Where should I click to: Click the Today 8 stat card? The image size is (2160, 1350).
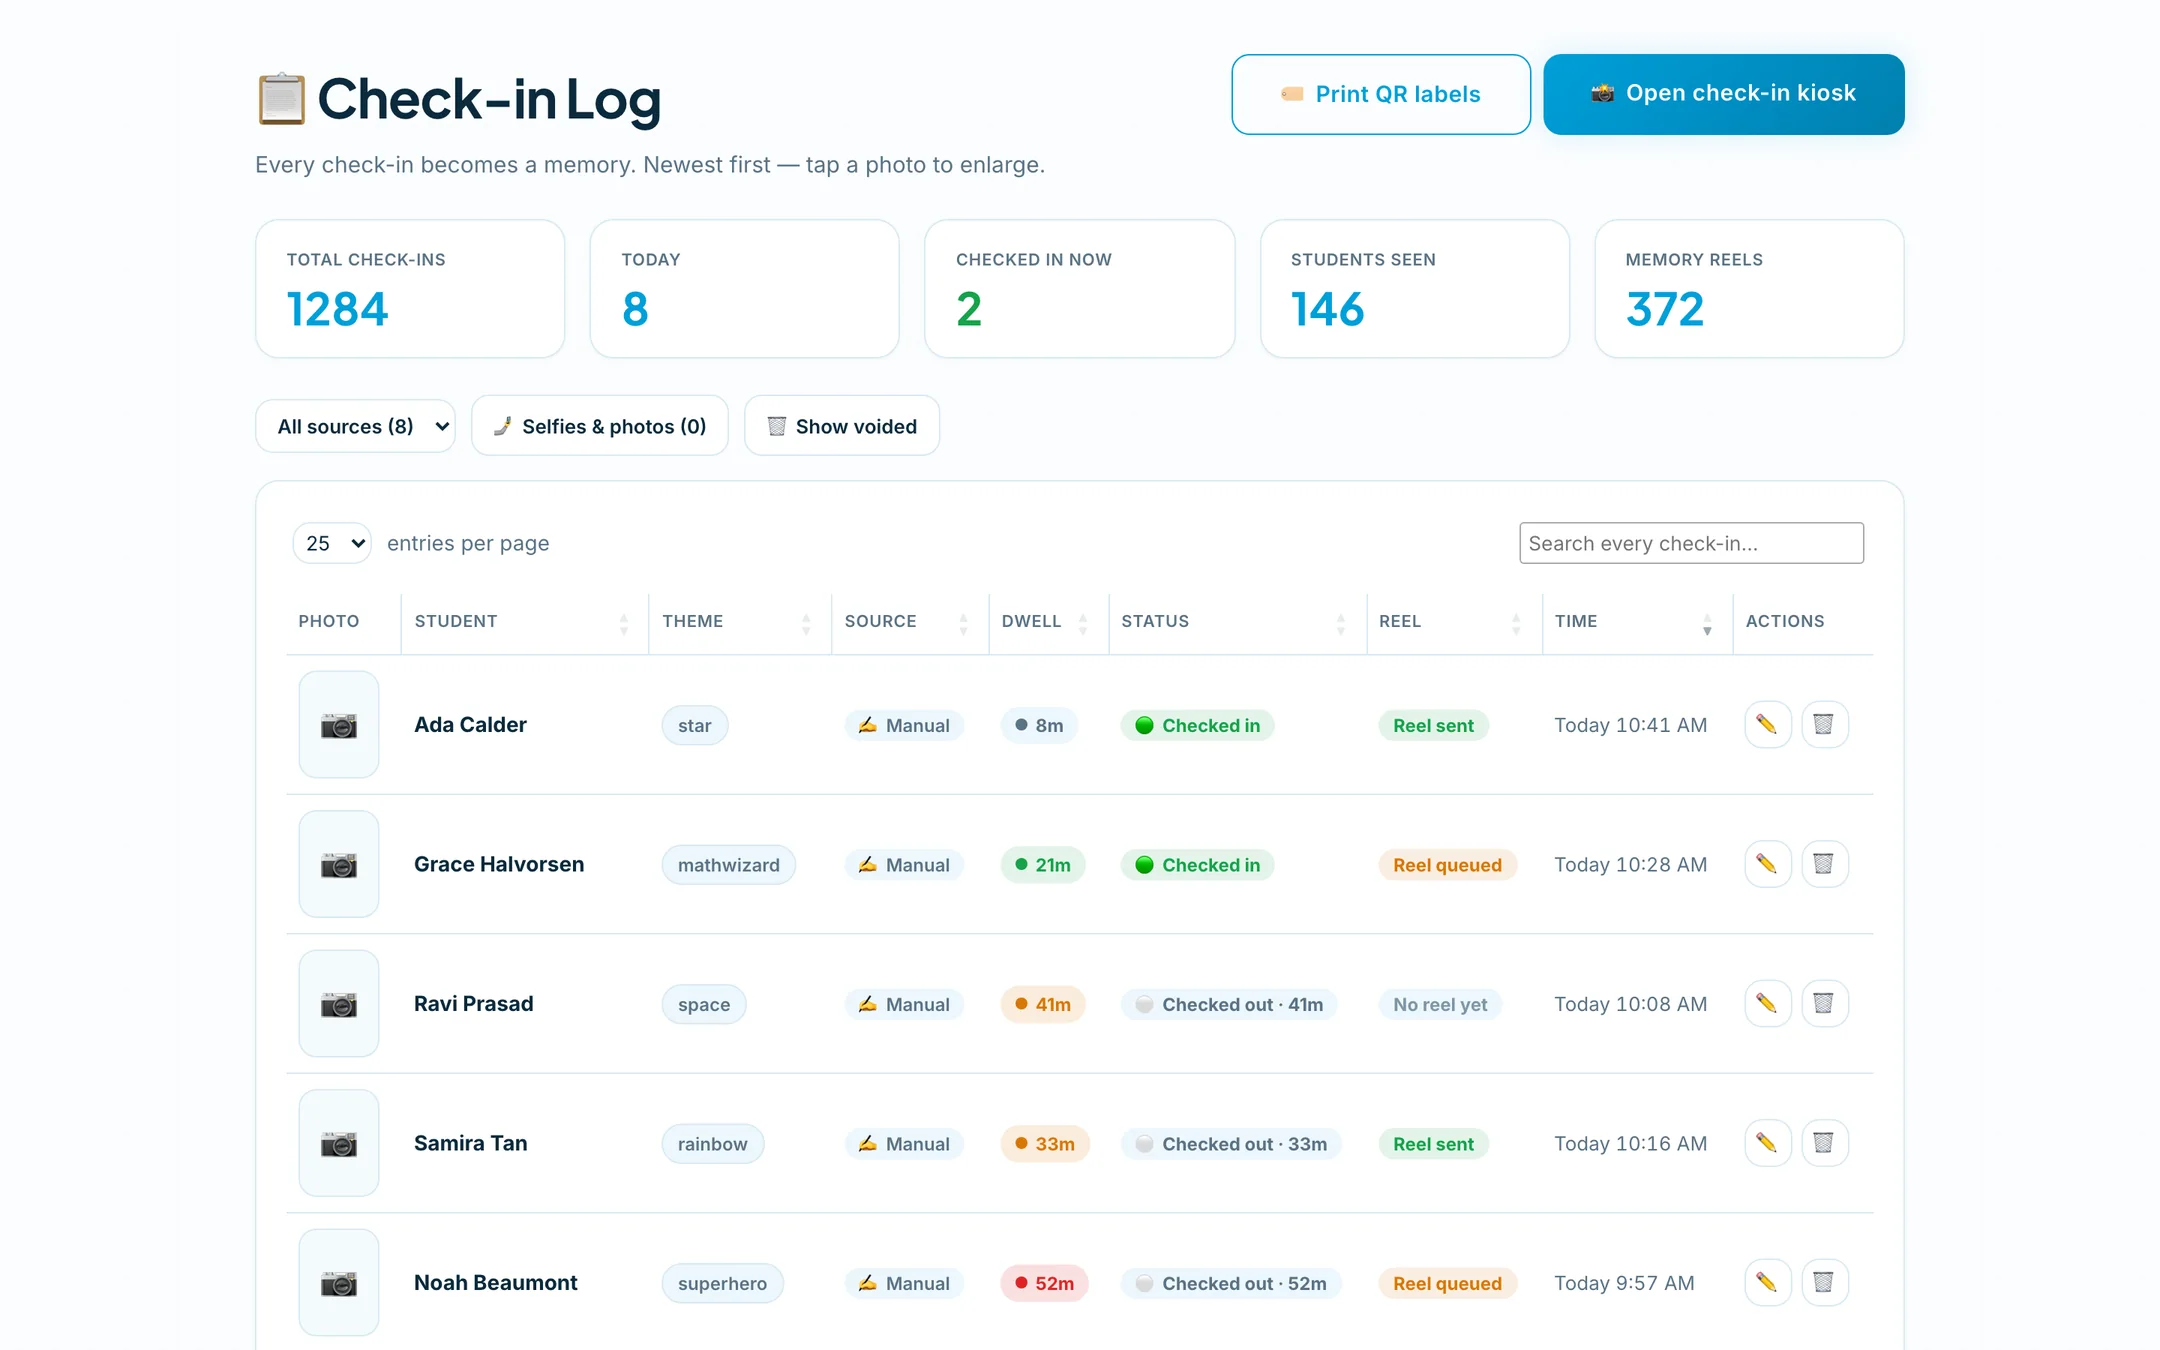[x=745, y=289]
